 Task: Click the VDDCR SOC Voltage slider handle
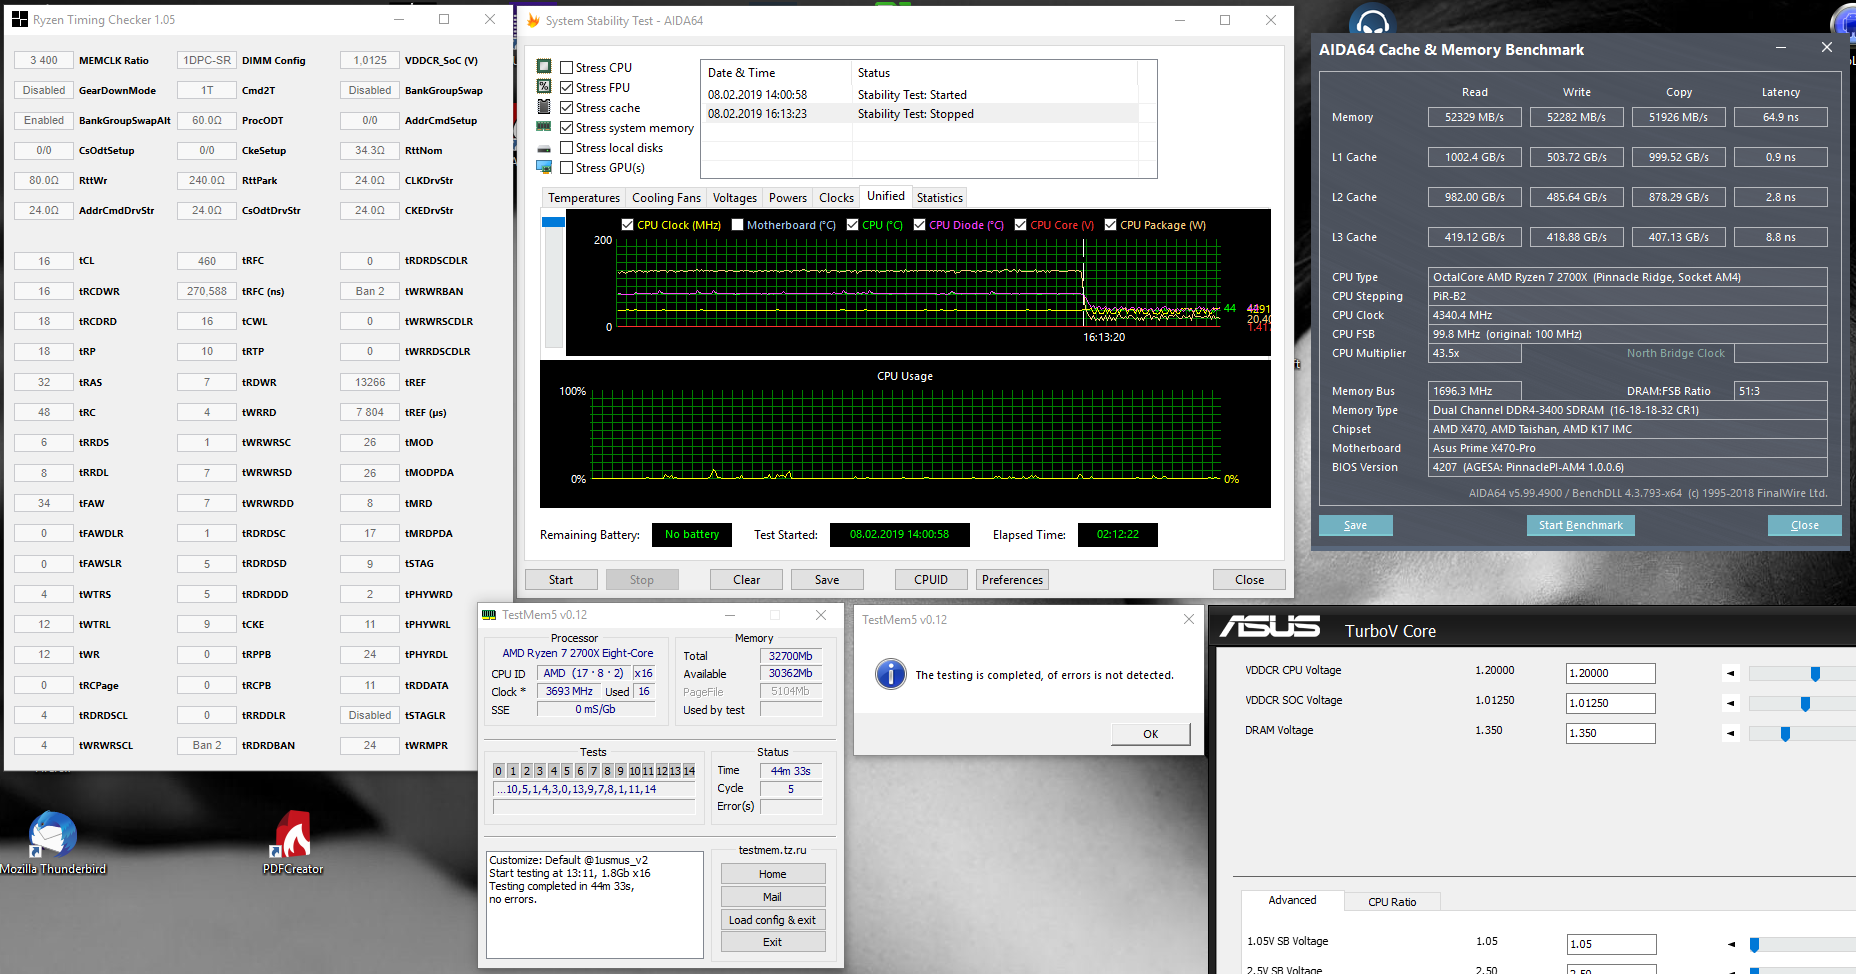[x=1805, y=704]
